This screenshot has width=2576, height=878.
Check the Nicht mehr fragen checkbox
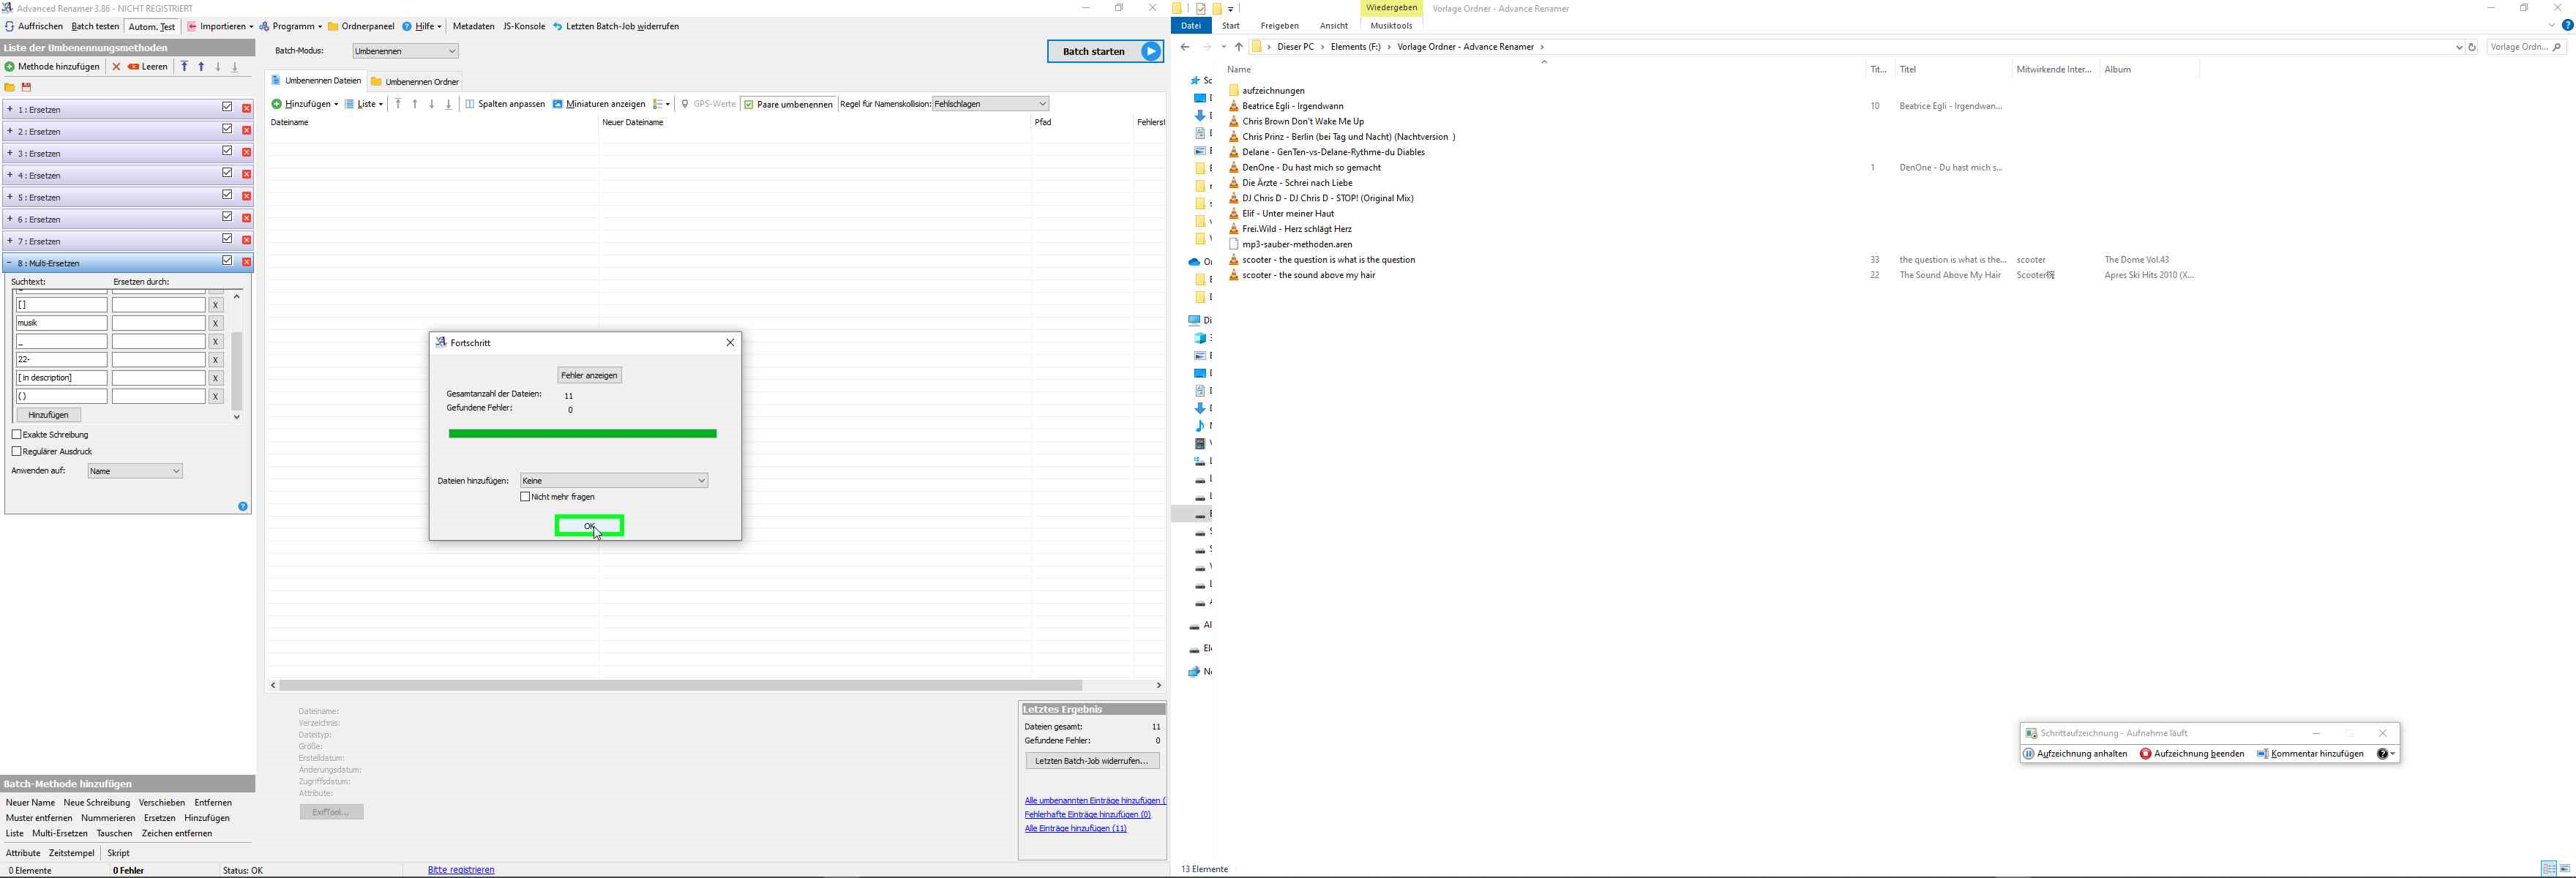525,497
